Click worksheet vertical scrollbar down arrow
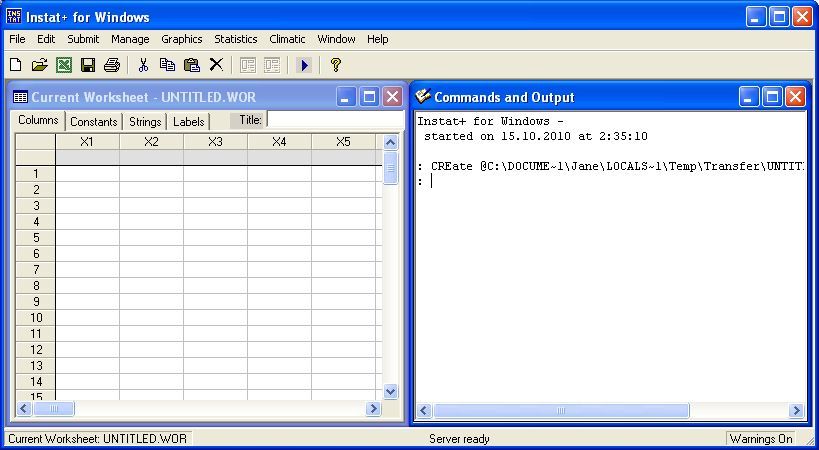The image size is (819, 450). (390, 391)
